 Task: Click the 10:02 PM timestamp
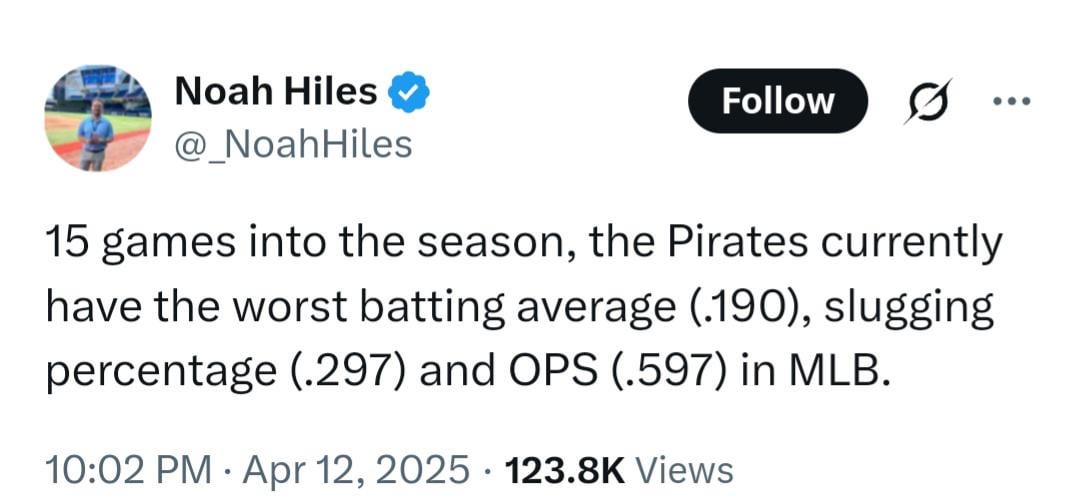(129, 468)
